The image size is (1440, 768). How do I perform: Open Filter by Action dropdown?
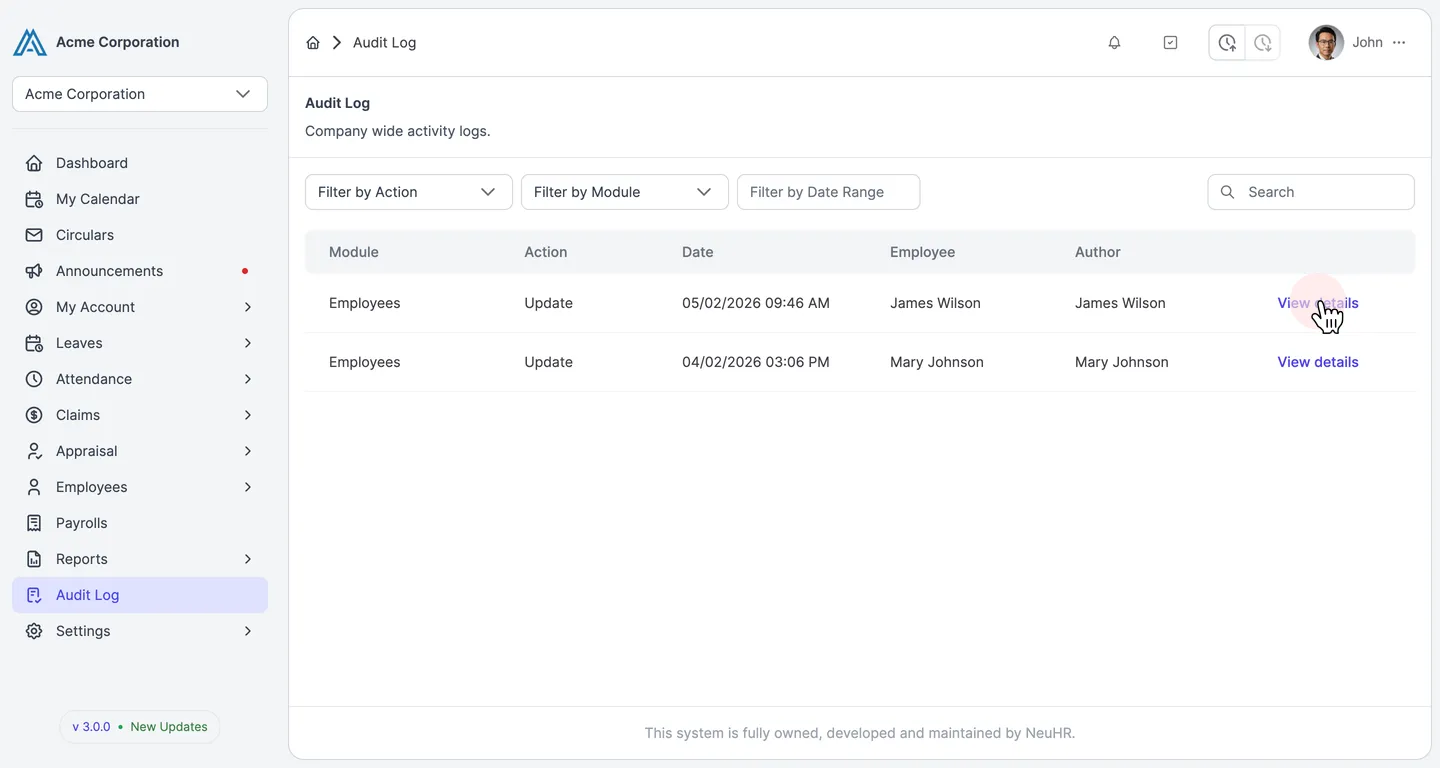coord(409,192)
